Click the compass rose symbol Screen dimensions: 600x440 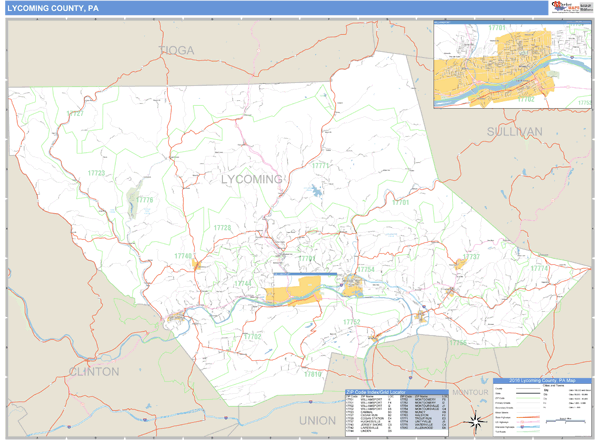pos(476,422)
